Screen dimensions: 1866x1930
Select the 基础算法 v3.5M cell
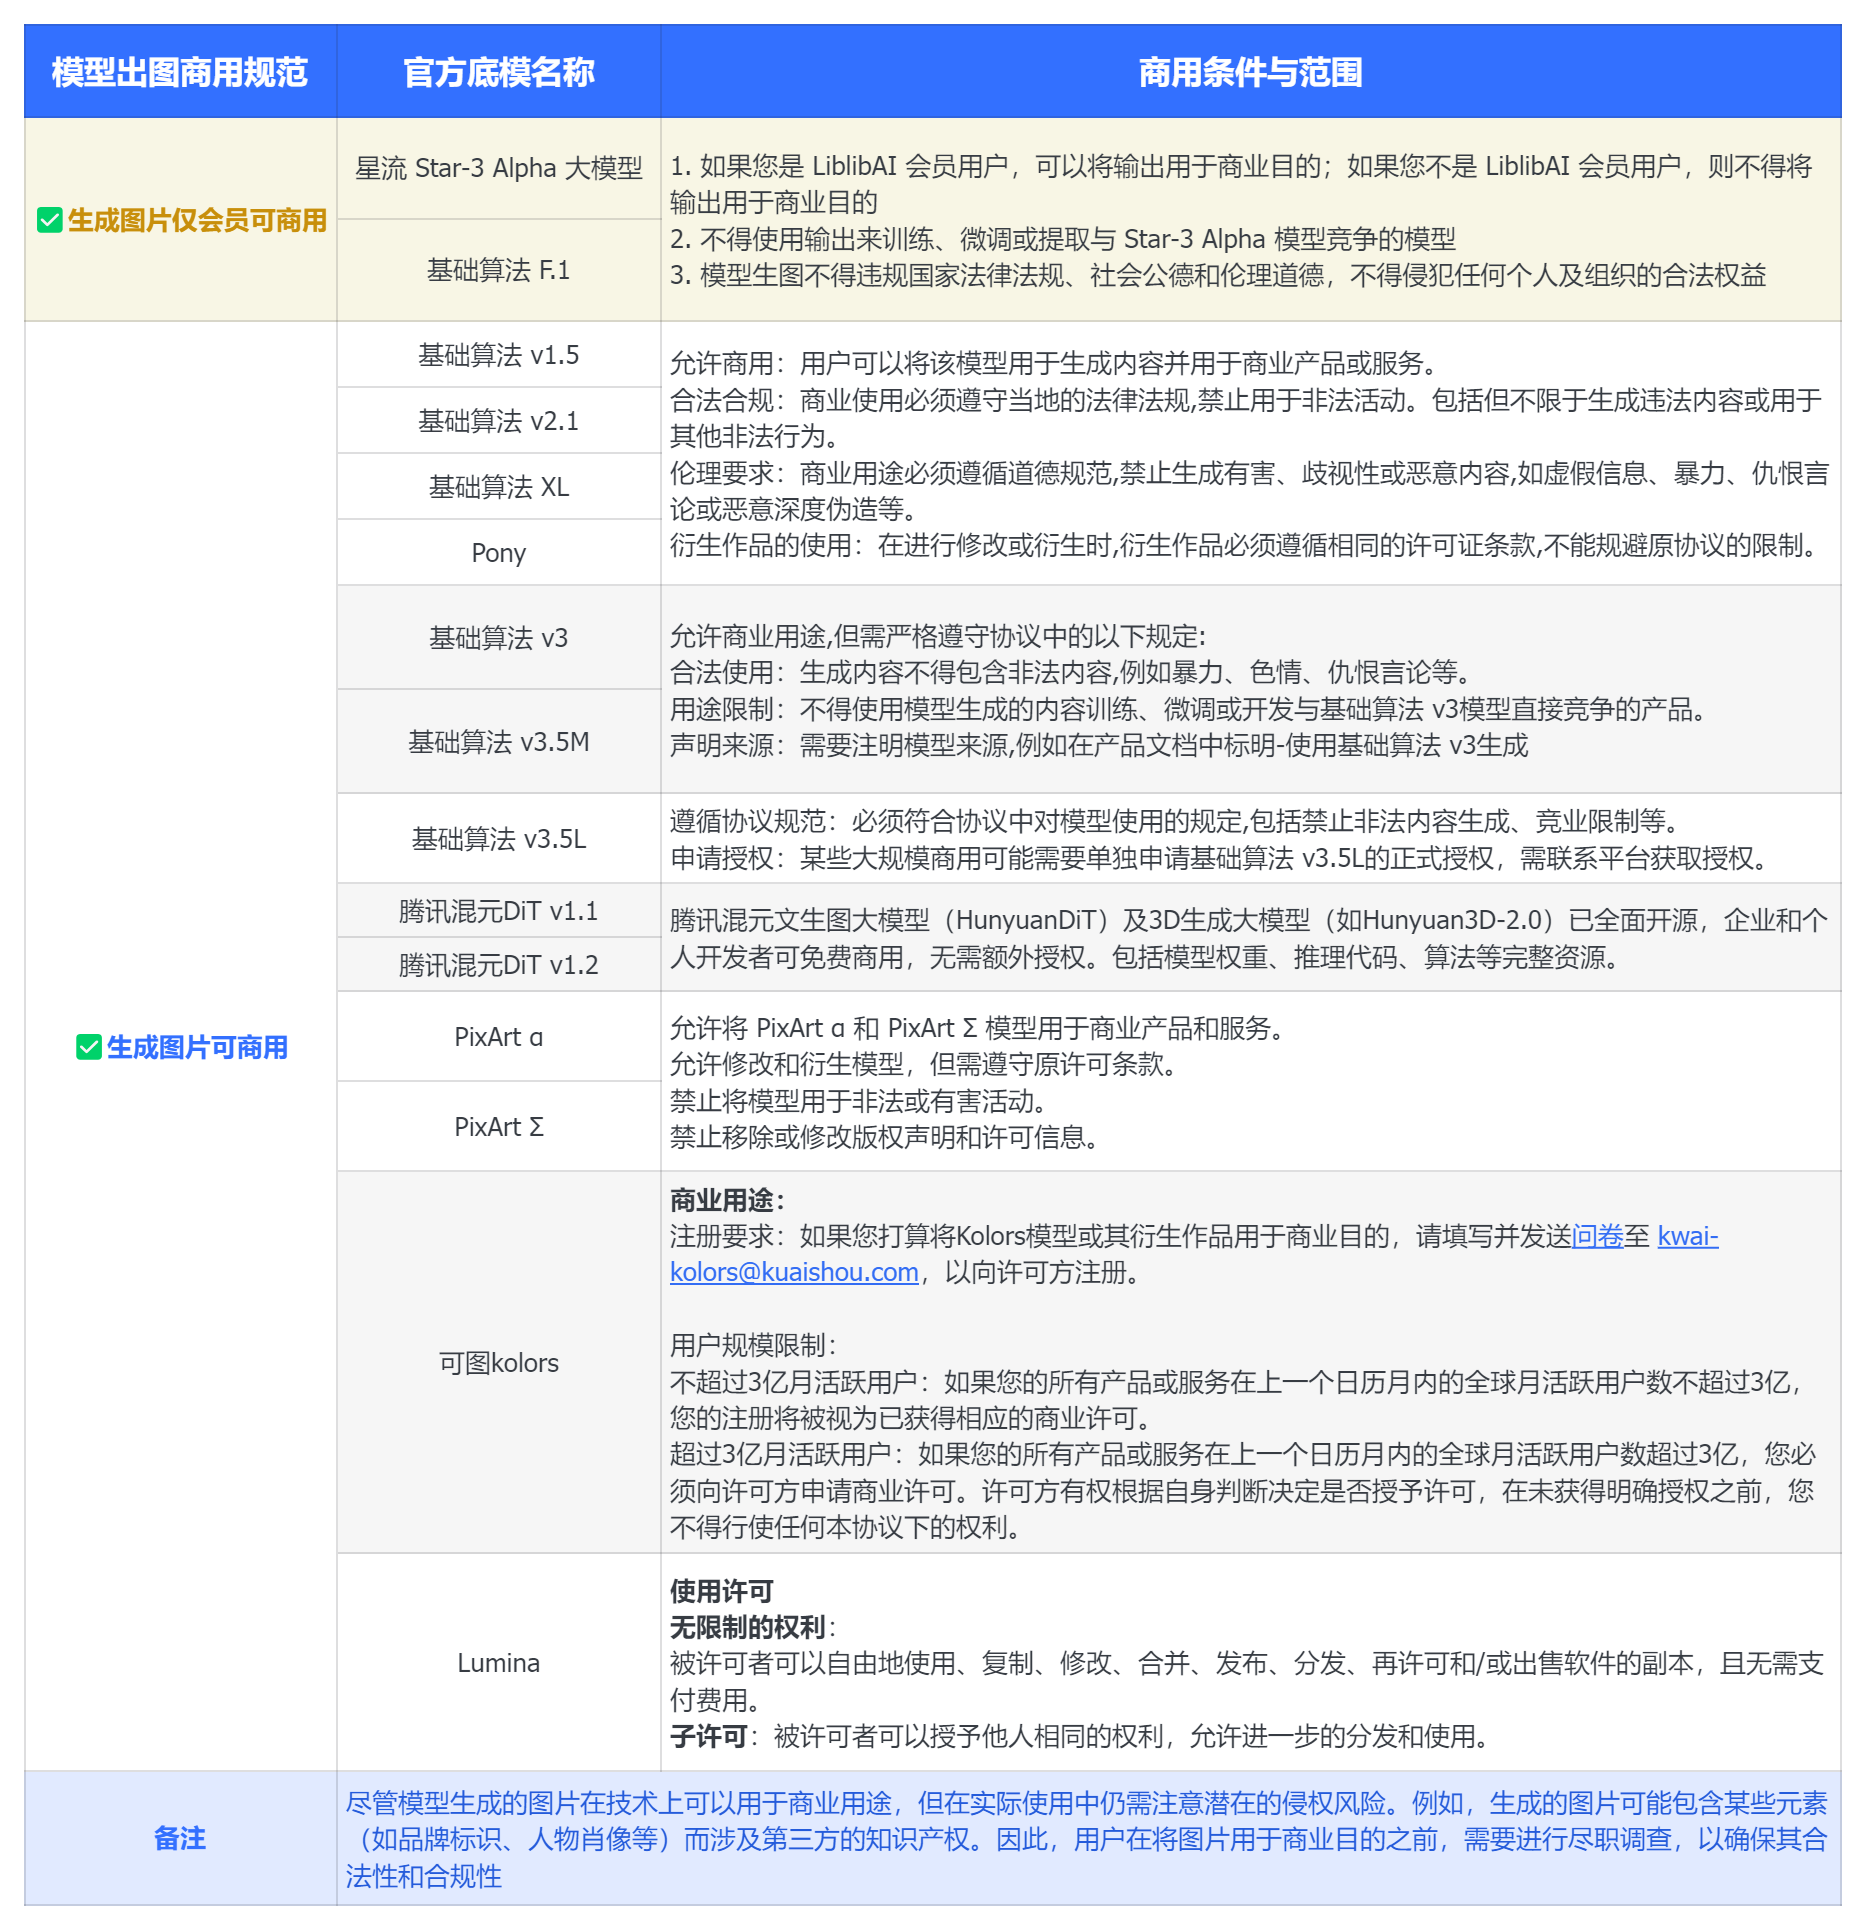(498, 742)
